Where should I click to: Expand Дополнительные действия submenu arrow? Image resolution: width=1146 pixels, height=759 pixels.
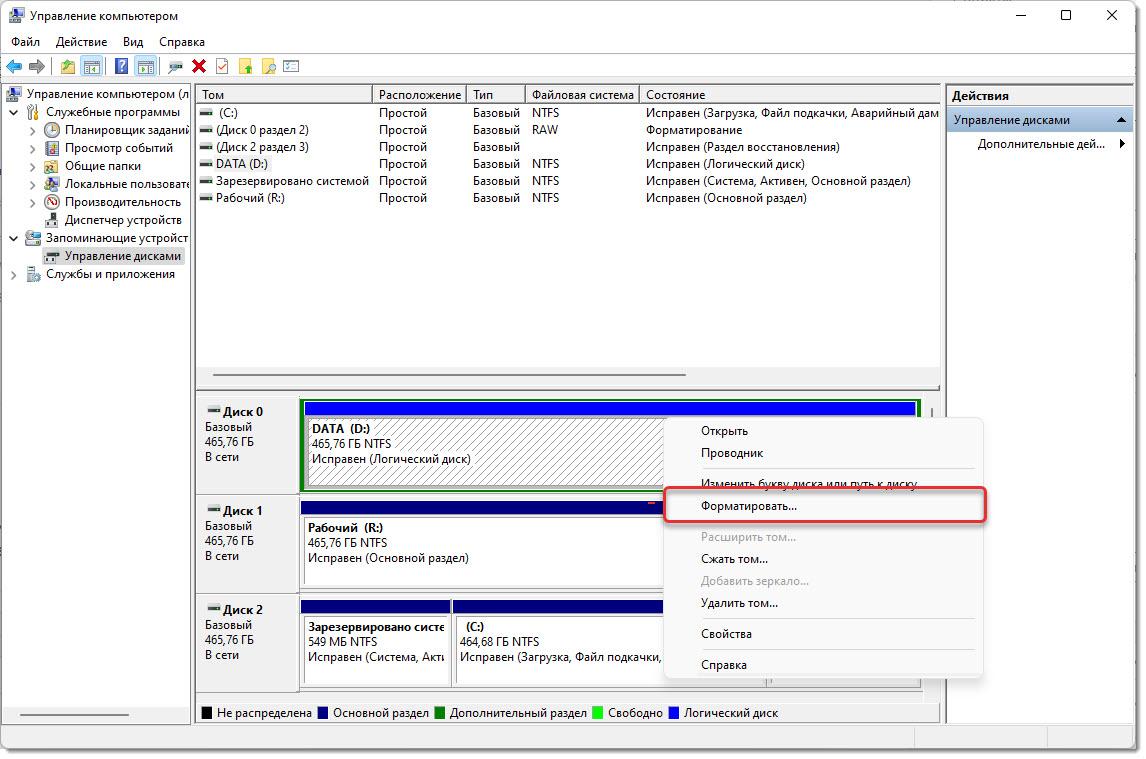(x=1122, y=144)
